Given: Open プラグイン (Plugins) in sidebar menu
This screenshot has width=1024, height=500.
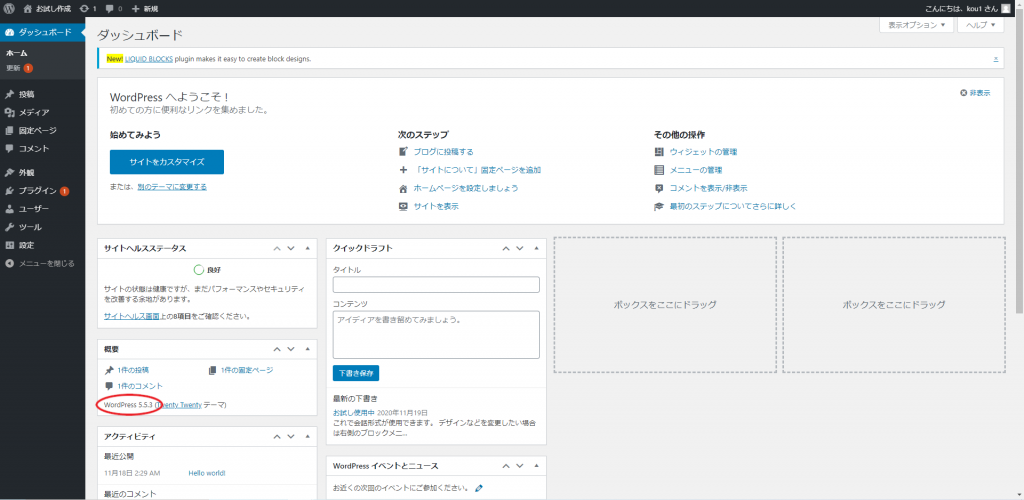Looking at the screenshot, I should point(37,191).
